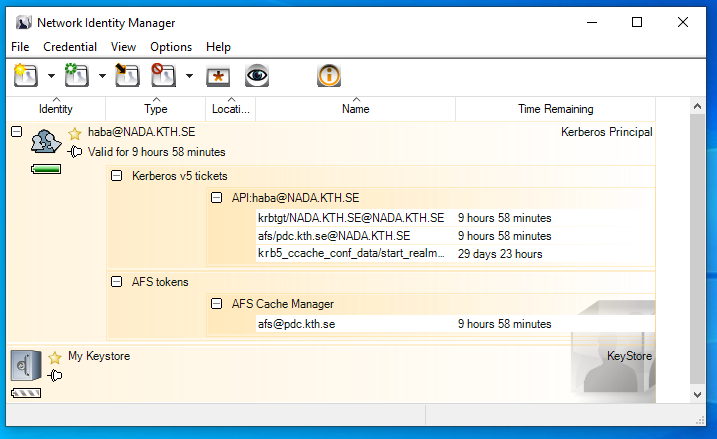Click the Name column header
This screenshot has width=717, height=439.
(355, 109)
